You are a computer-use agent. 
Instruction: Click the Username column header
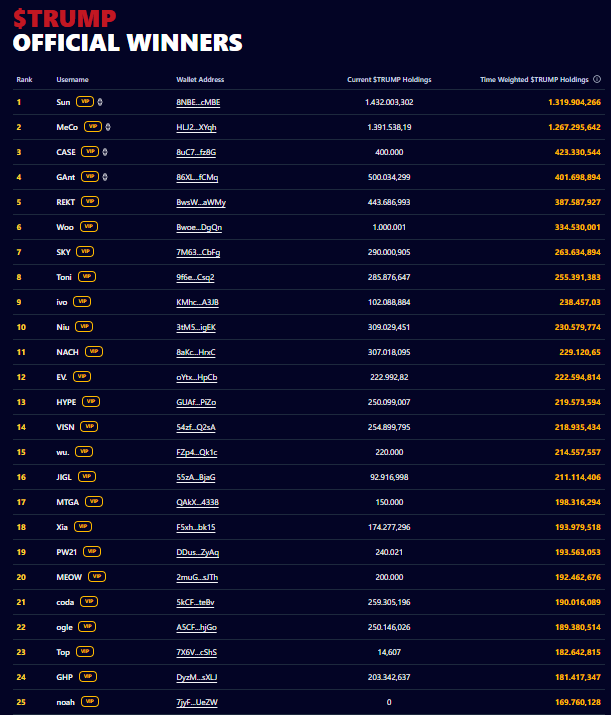[72, 79]
